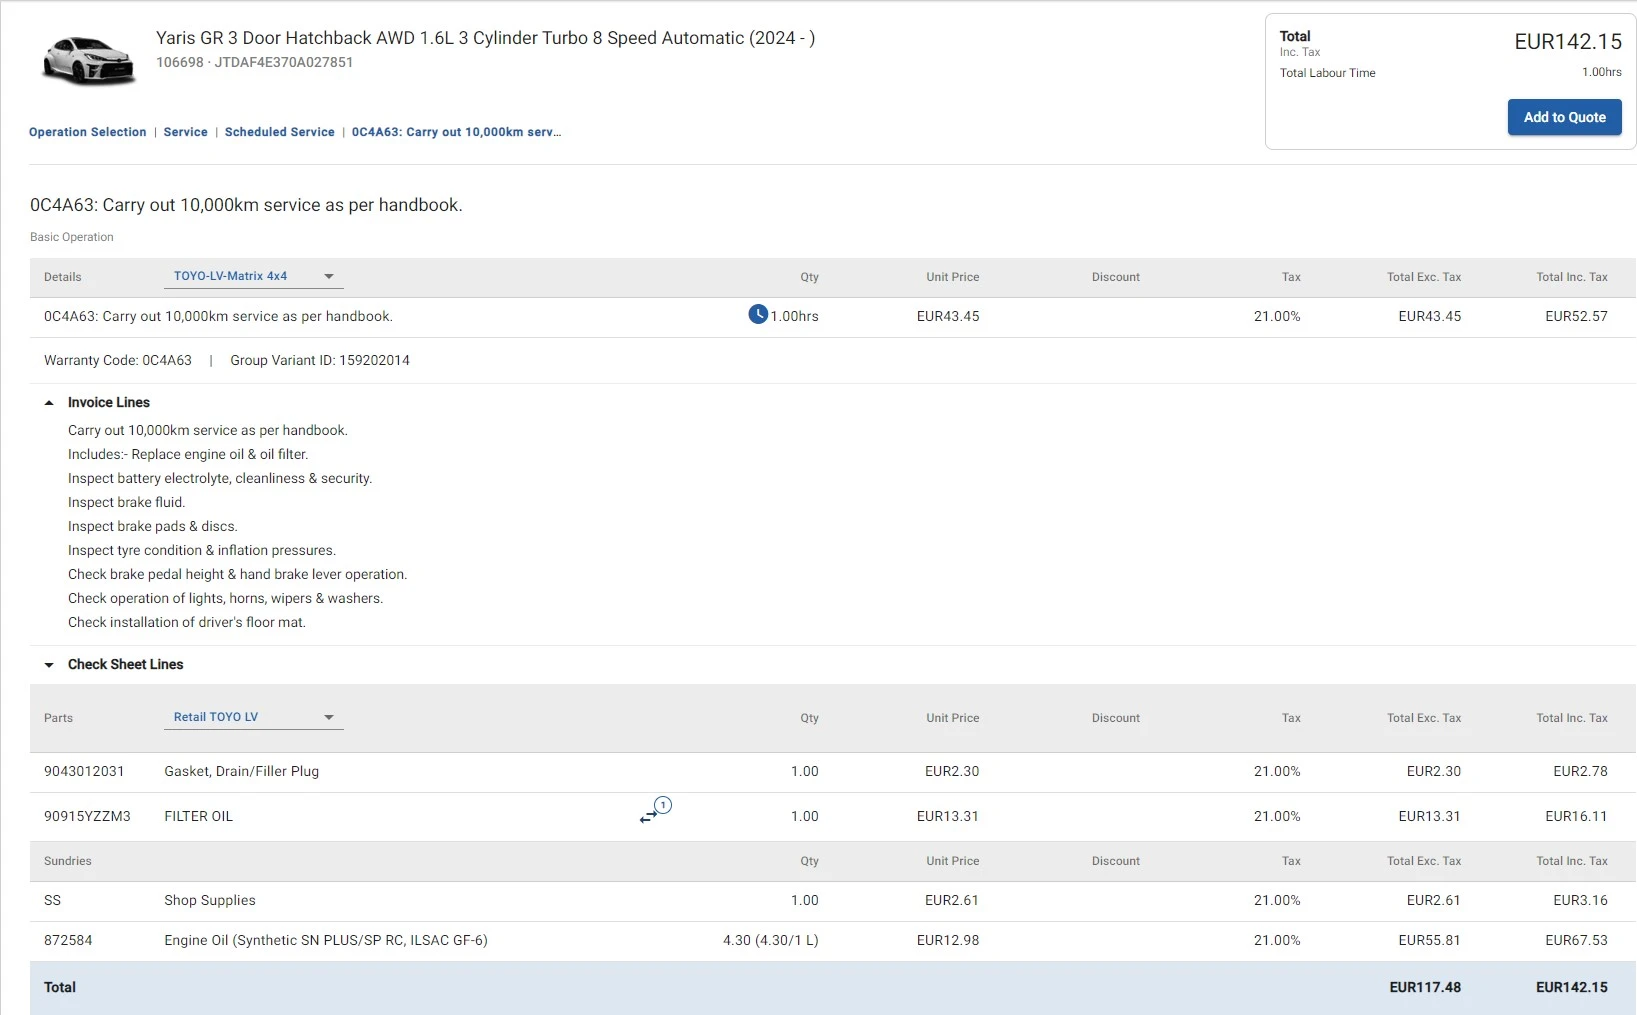Go to Operation Selection breadcrumb
Image resolution: width=1637 pixels, height=1015 pixels.
pos(88,132)
